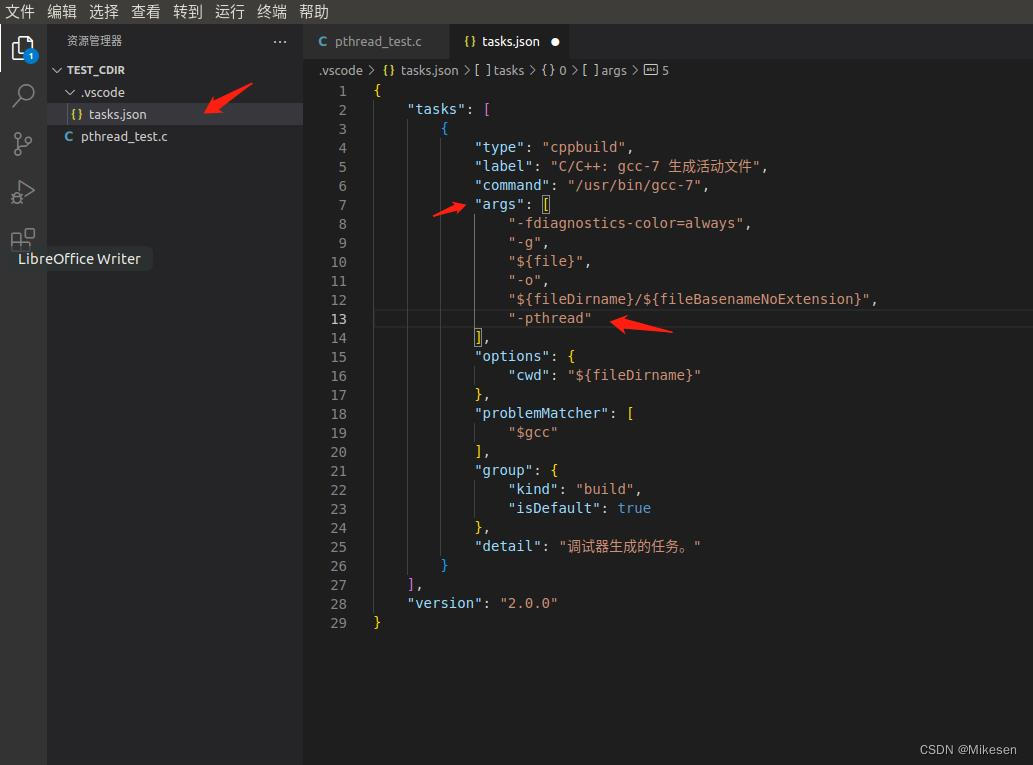The width and height of the screenshot is (1033, 765).
Task: Select the Search icon in the activity bar
Action: pos(22,95)
